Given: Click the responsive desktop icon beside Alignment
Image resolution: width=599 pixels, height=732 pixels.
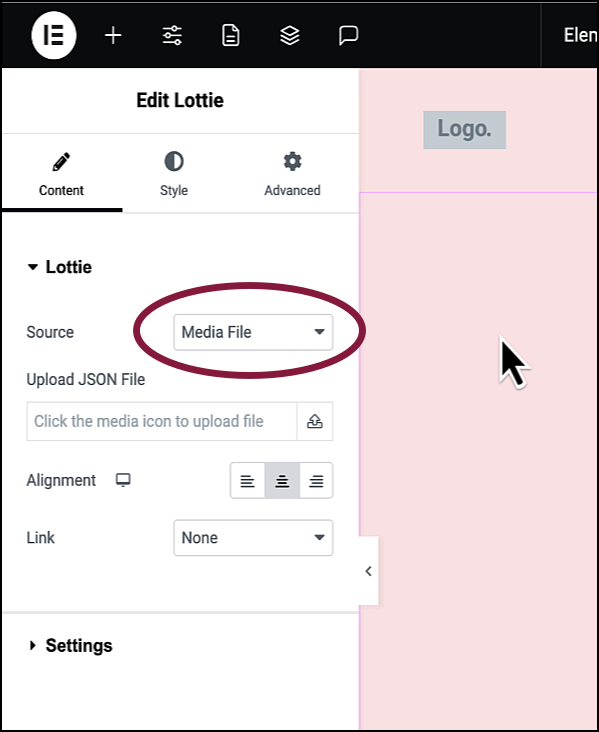Looking at the screenshot, I should (123, 480).
